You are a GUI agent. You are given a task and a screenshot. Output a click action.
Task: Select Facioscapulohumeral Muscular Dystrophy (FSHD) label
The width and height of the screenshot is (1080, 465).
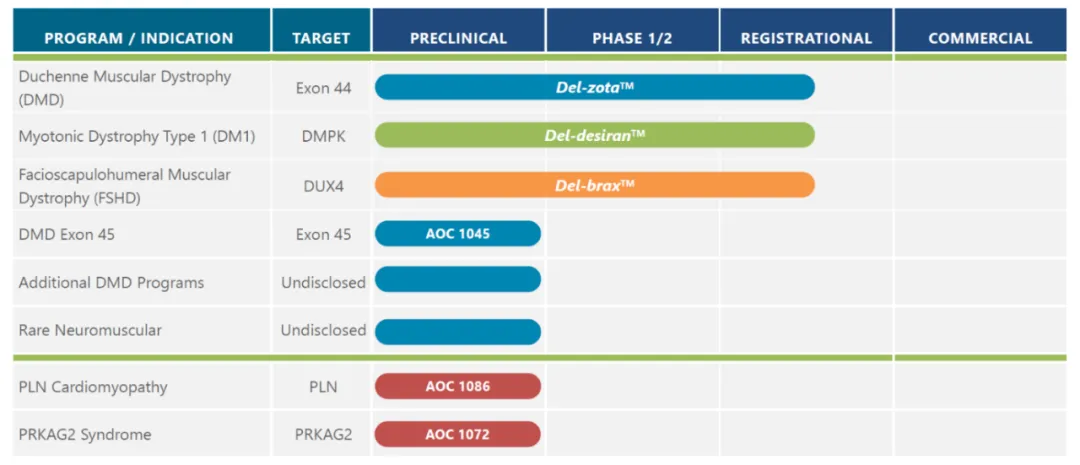(125, 186)
